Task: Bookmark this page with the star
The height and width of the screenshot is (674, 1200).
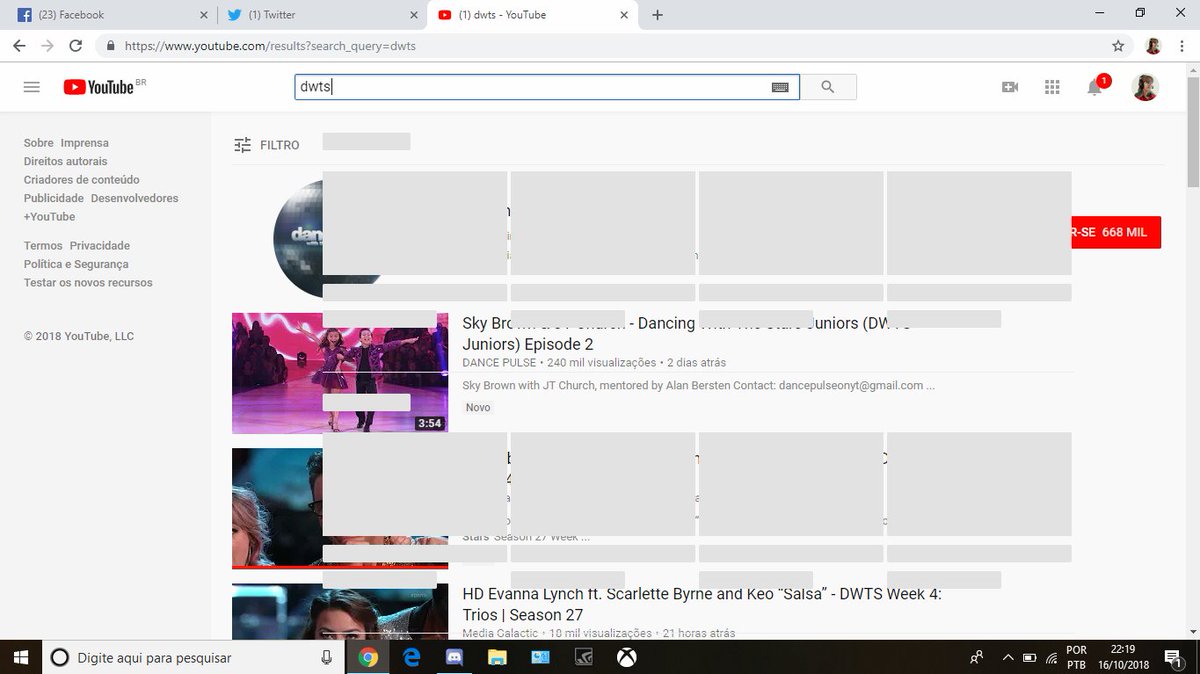Action: [x=1118, y=46]
